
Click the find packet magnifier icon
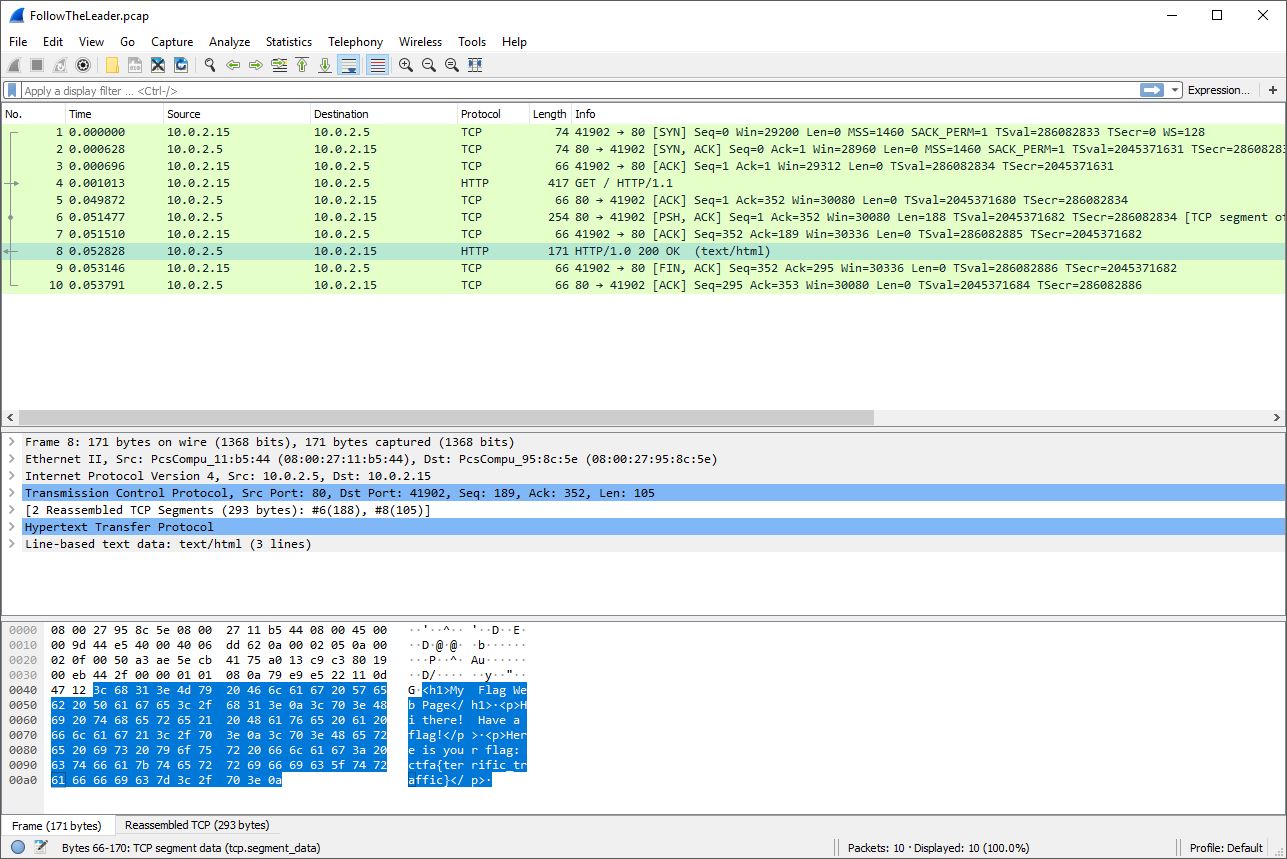point(210,65)
